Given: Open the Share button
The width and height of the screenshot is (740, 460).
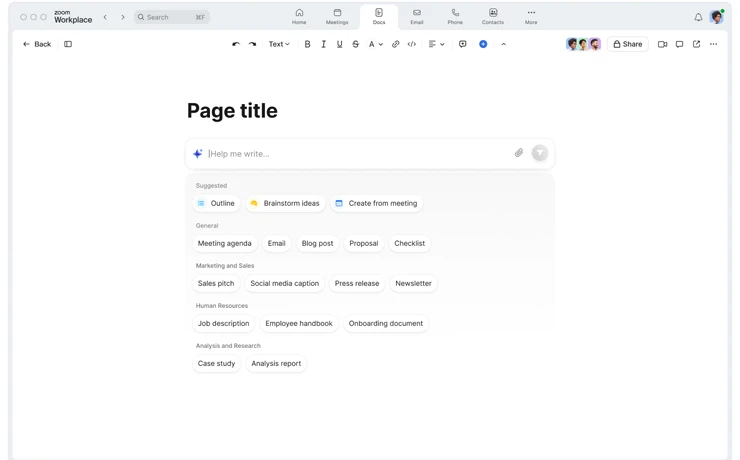Looking at the screenshot, I should (x=628, y=44).
